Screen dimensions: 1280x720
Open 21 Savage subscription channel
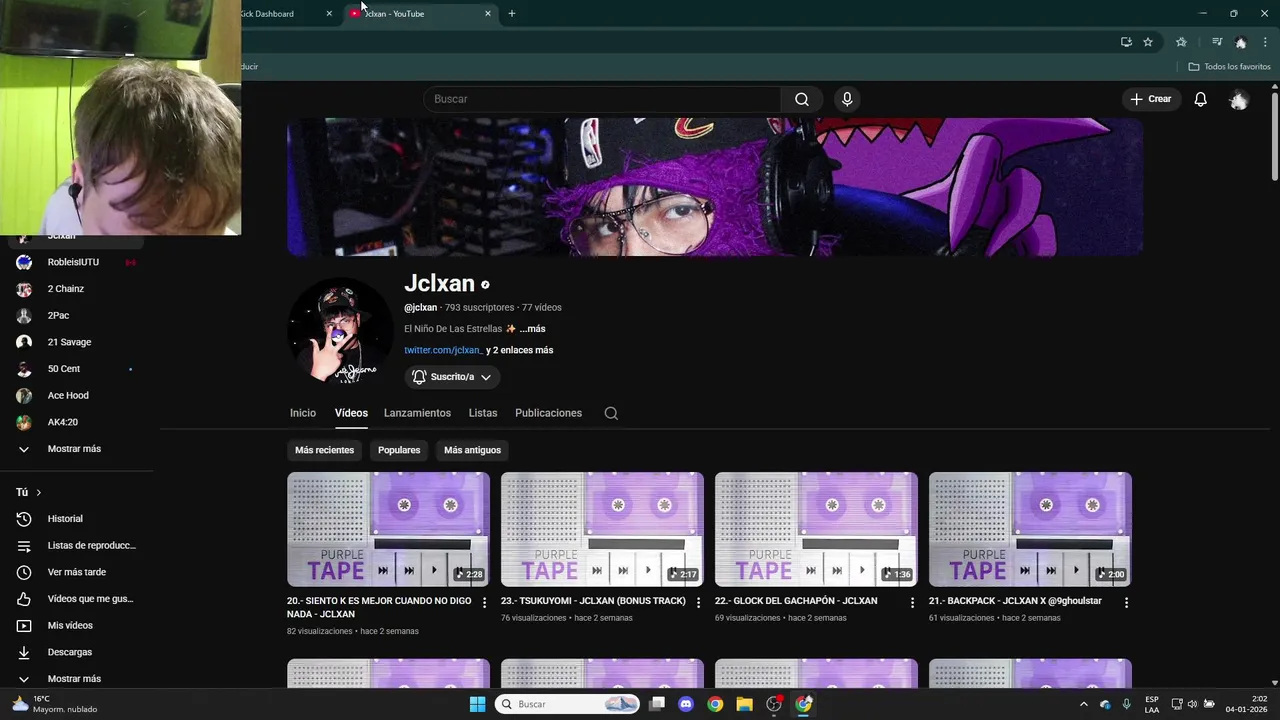pyautogui.click(x=76, y=342)
